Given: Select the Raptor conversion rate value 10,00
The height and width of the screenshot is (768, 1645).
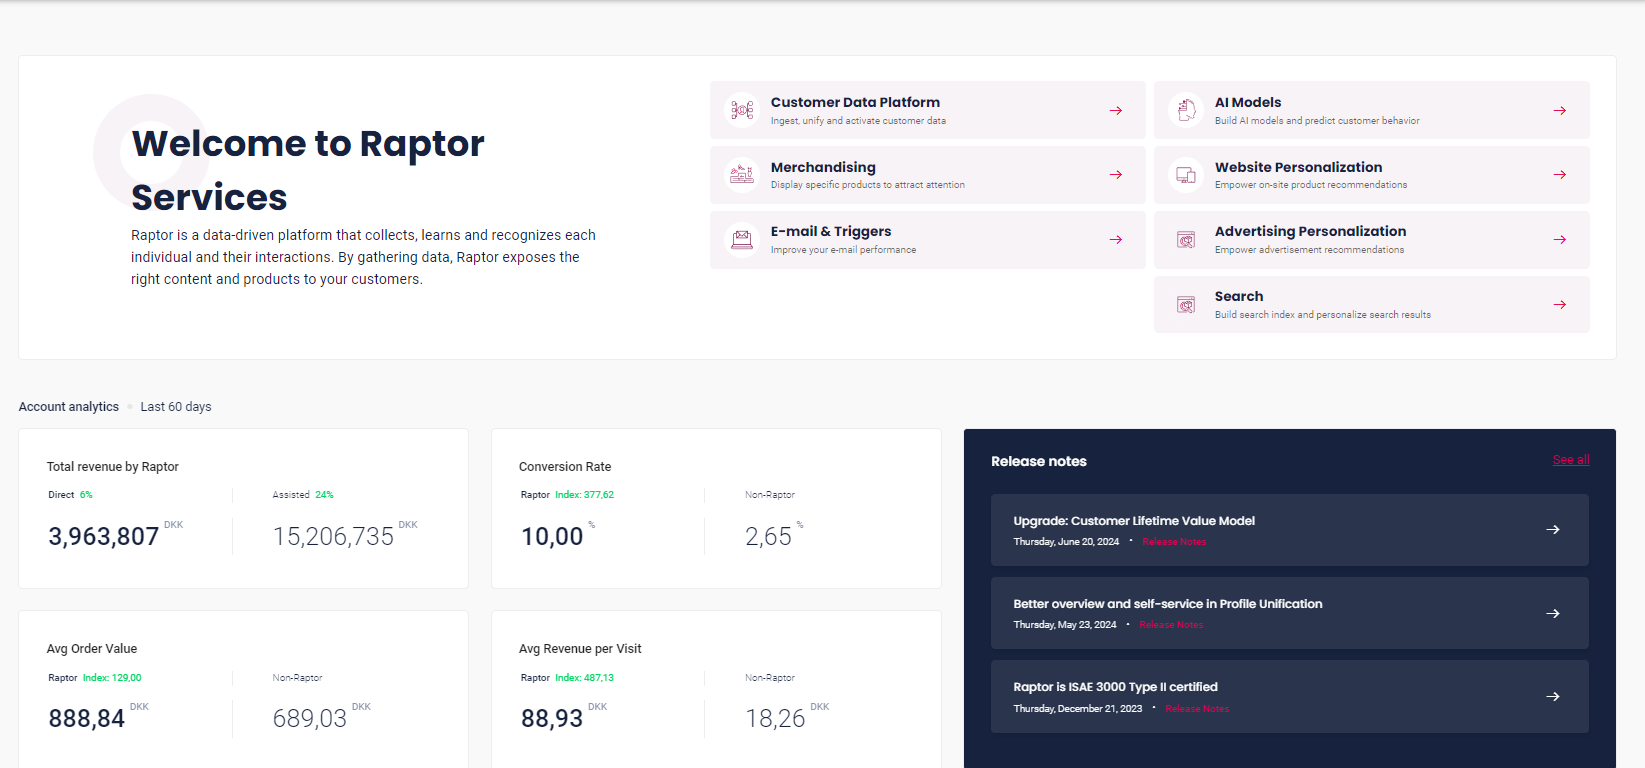Looking at the screenshot, I should coord(552,537).
